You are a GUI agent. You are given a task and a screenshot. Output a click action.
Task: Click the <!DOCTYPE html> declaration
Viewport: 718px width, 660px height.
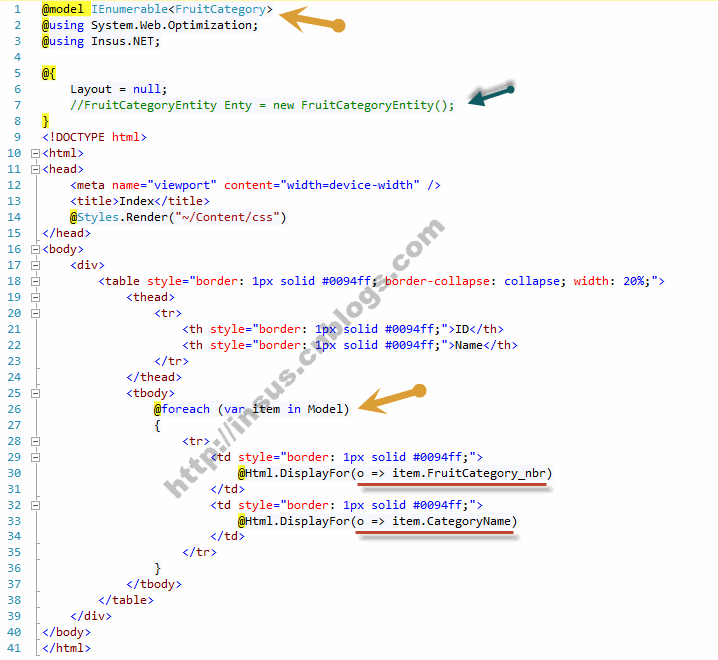point(94,137)
